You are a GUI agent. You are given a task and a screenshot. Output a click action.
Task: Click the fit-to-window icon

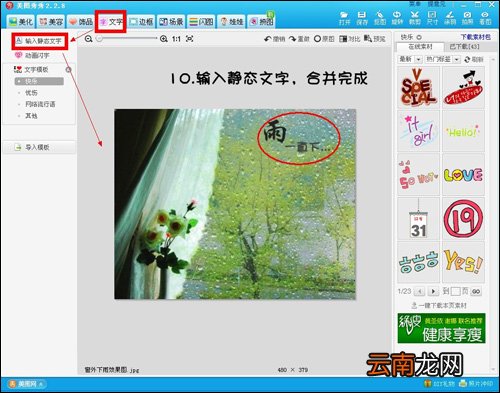point(190,39)
